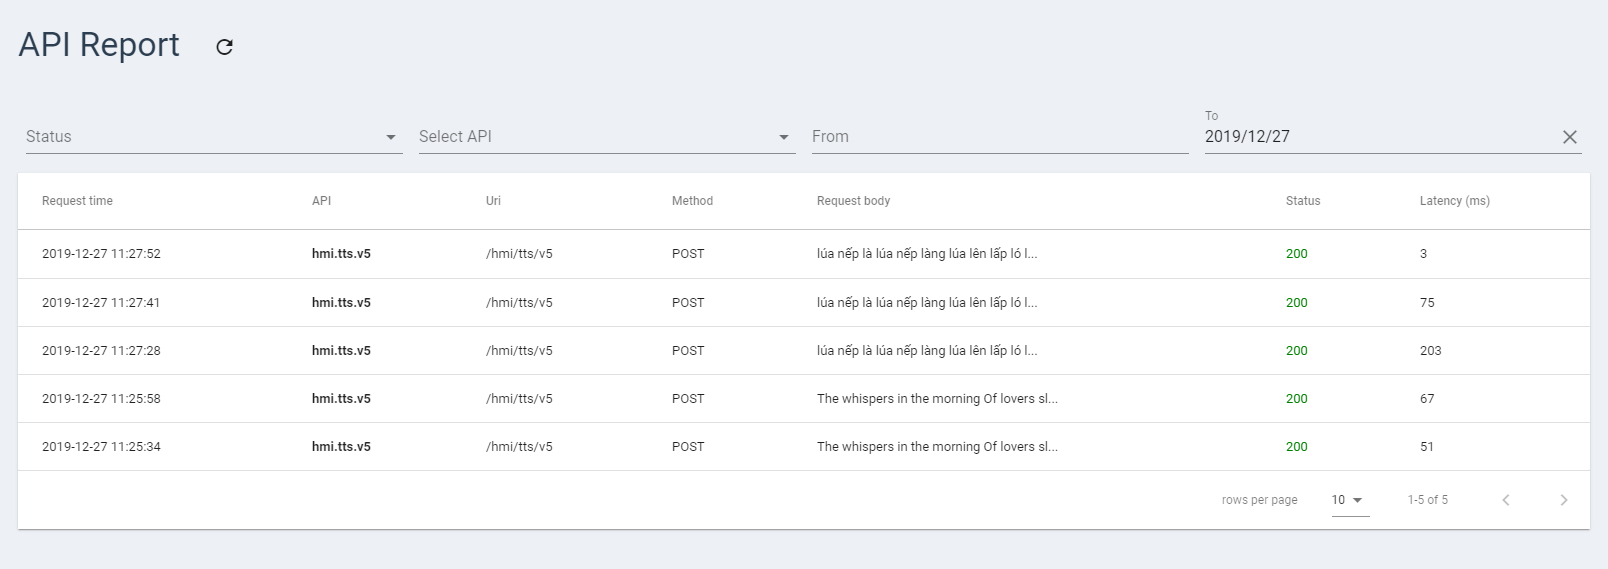
Task: Select the row at 2019-12-27 11:27:52
Action: (804, 254)
